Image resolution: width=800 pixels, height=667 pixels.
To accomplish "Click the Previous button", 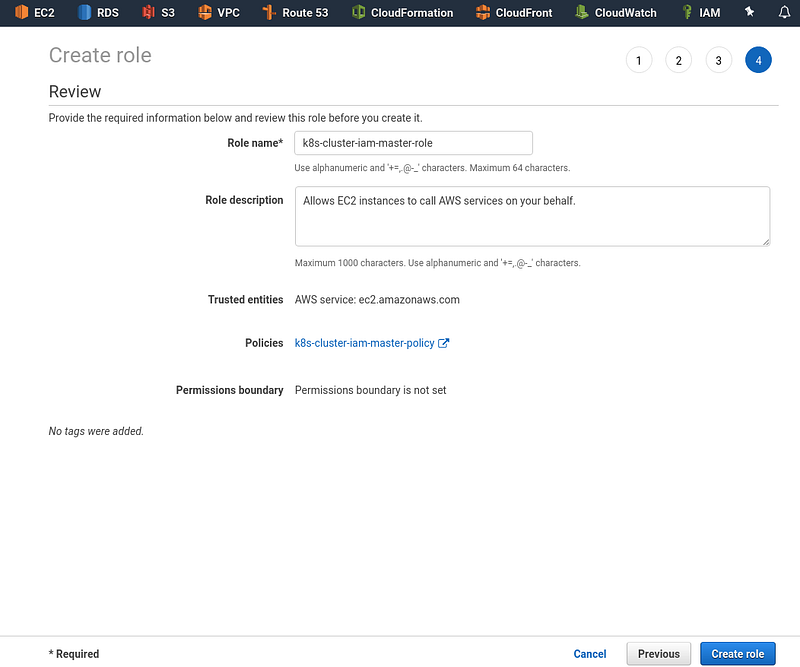I will coord(659,654).
